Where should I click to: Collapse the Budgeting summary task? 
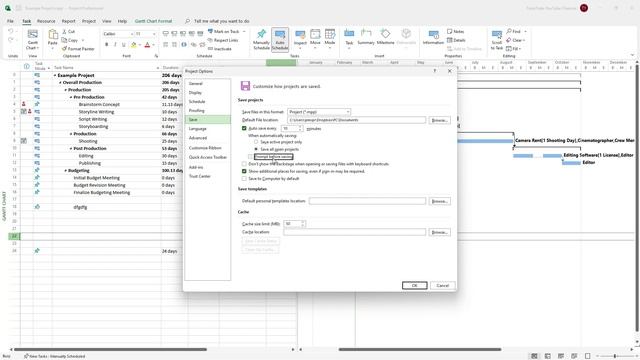tap(66, 171)
